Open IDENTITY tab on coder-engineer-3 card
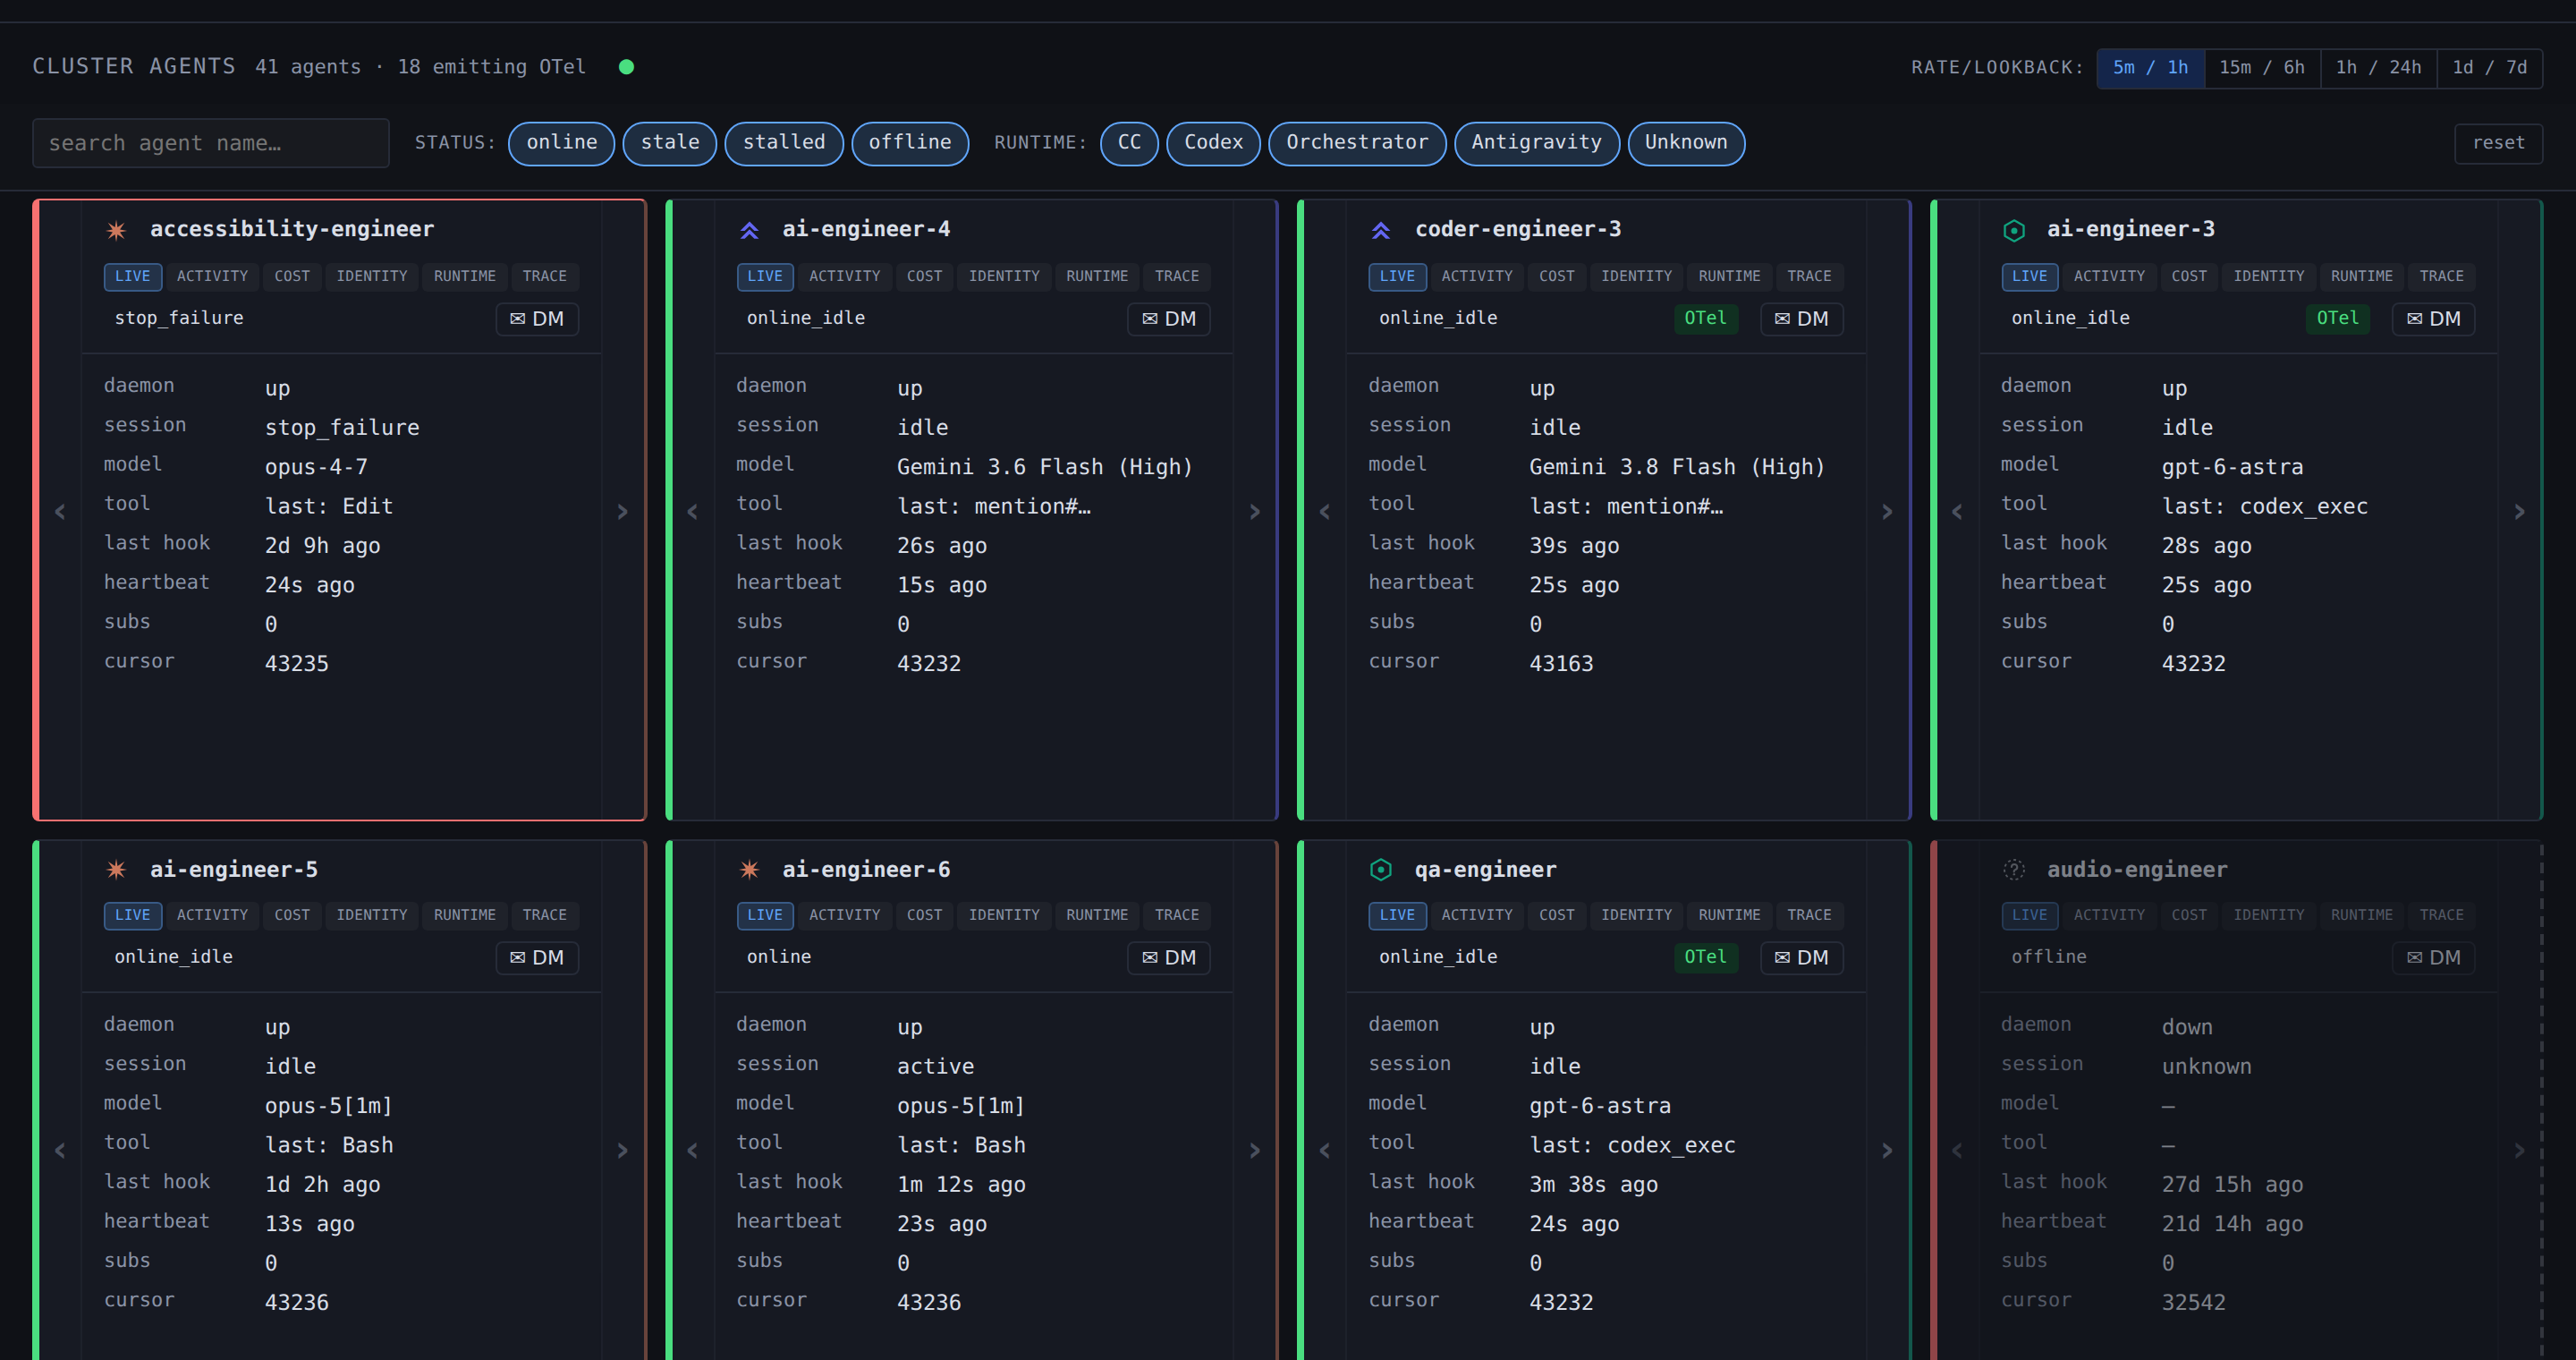Viewport: 2576px width, 1360px height. point(1636,276)
